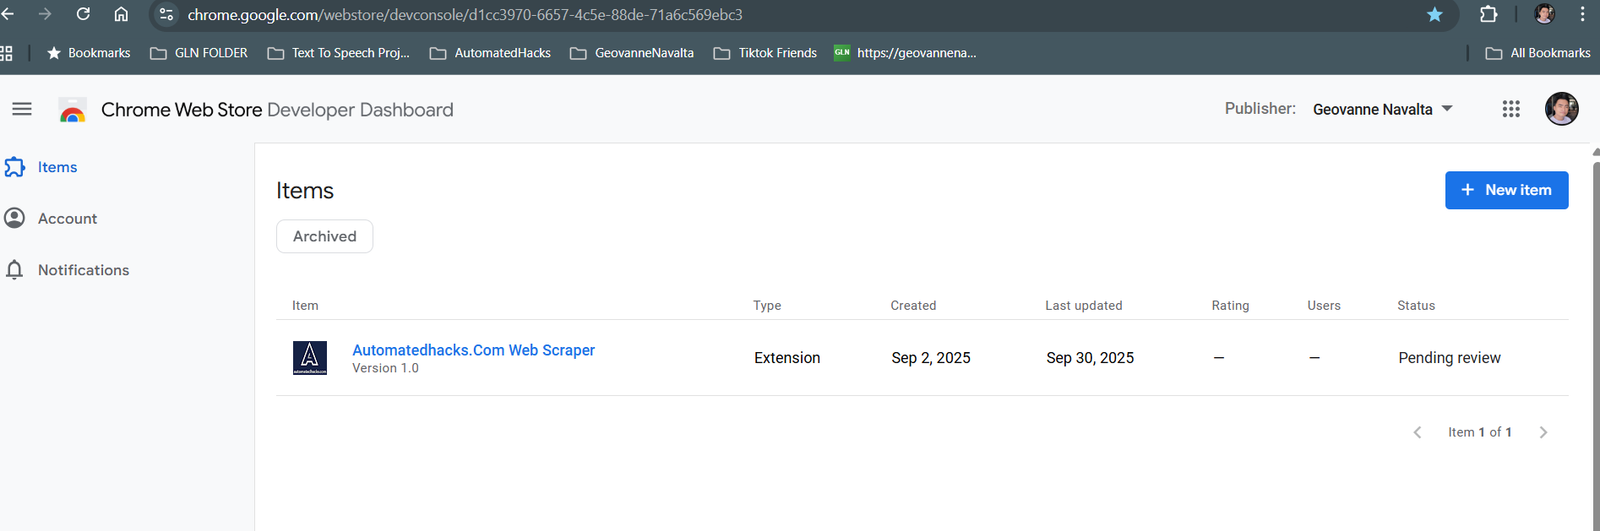Click the Chrome Web Store rainbow logo
The image size is (1600, 531).
72,110
